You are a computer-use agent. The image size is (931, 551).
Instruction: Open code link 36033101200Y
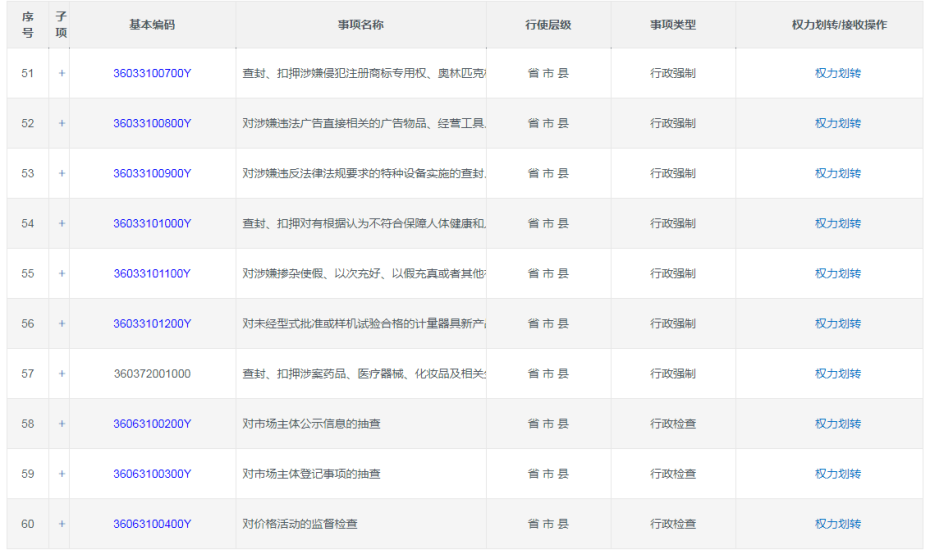[152, 323]
